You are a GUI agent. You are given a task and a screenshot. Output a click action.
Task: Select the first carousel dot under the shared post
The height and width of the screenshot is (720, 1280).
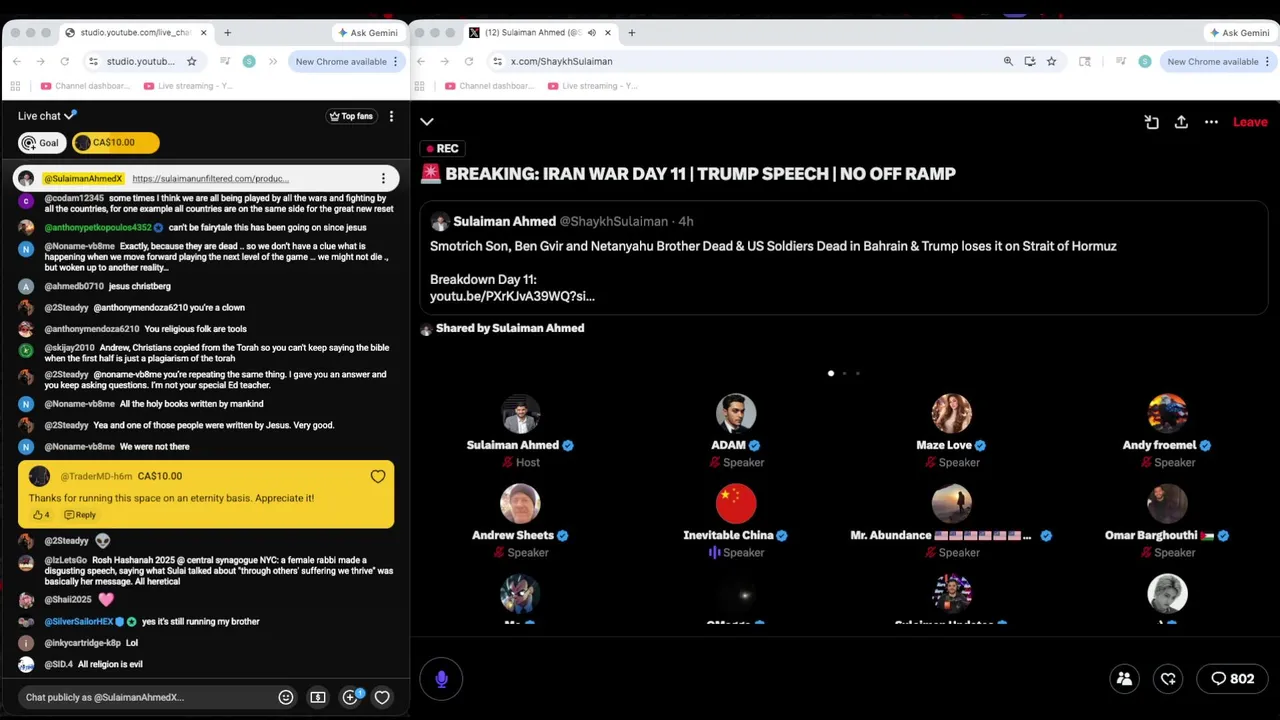coord(831,373)
